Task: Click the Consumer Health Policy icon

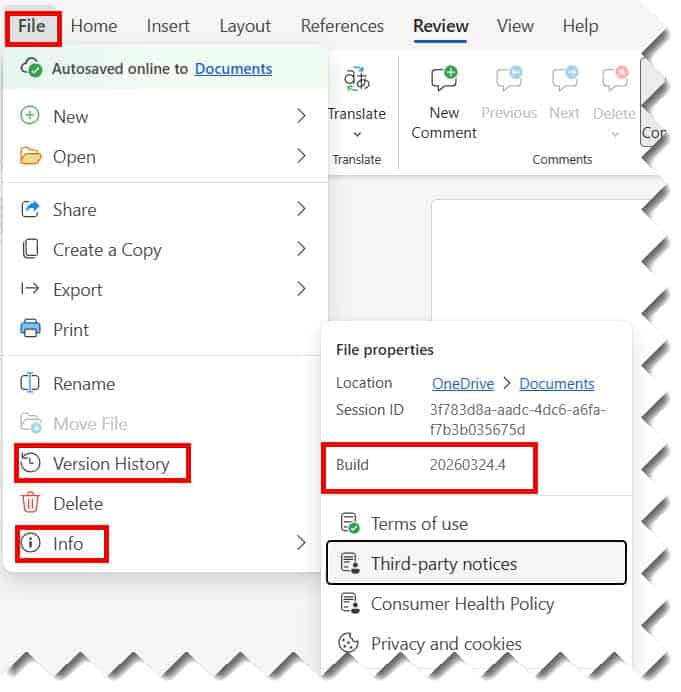Action: pos(350,603)
